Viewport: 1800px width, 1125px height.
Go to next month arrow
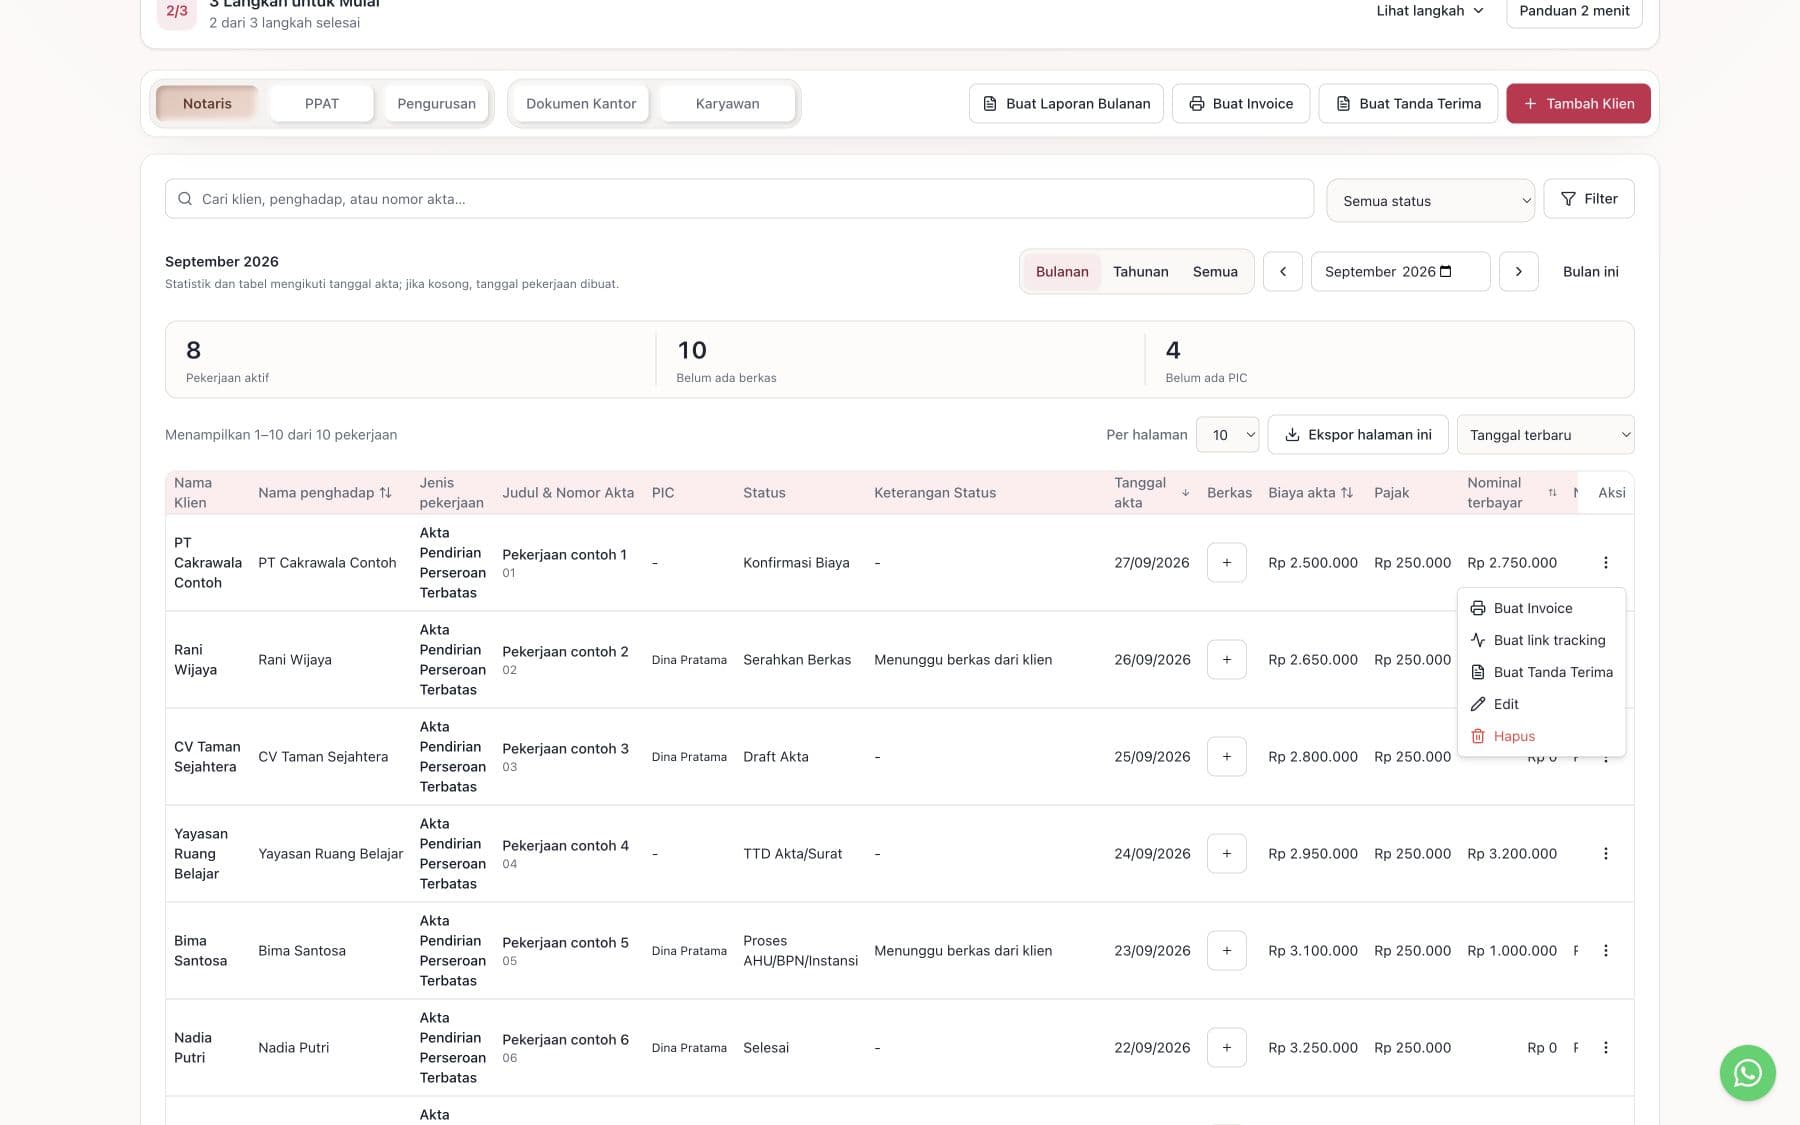click(x=1518, y=272)
